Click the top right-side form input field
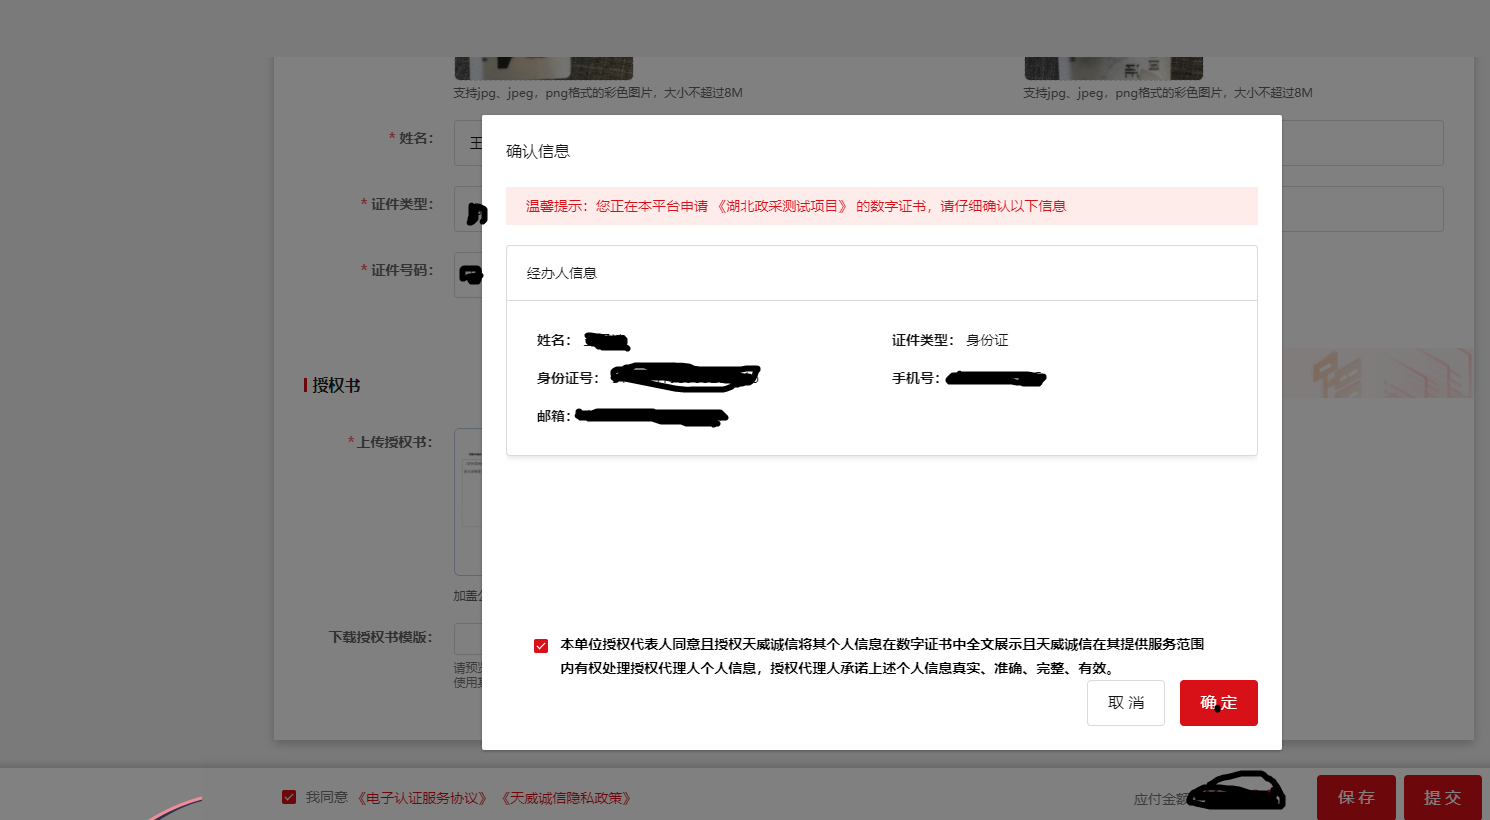This screenshot has height=820, width=1490. point(1362,143)
